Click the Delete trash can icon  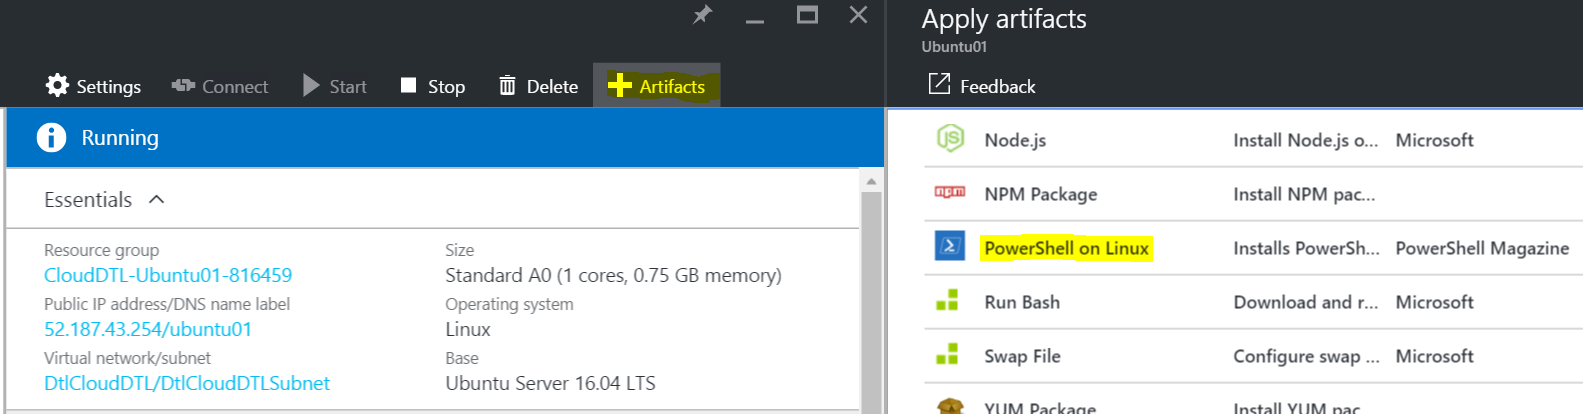(x=507, y=86)
